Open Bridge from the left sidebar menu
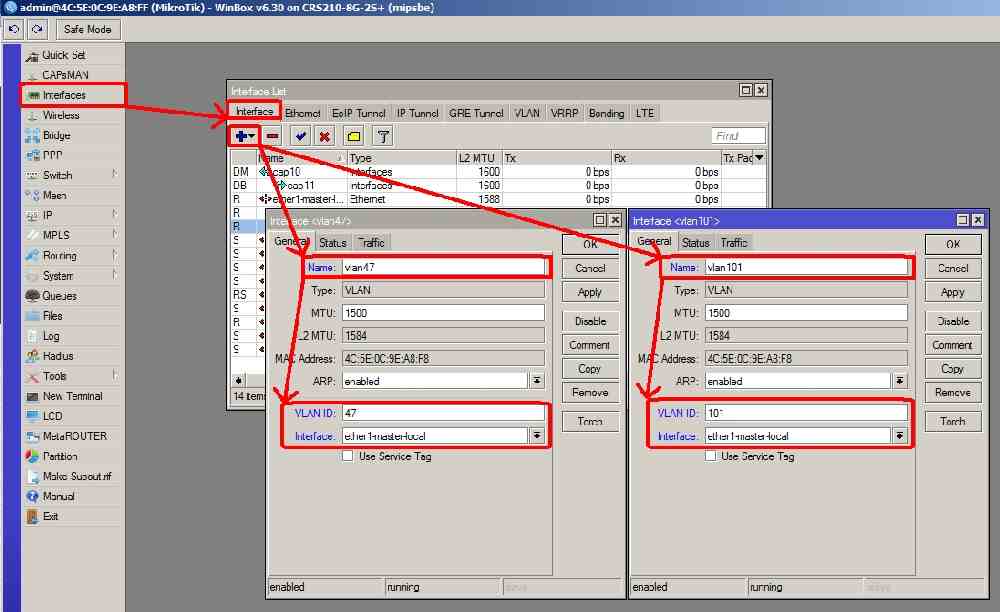The height and width of the screenshot is (612, 1000). [56, 135]
